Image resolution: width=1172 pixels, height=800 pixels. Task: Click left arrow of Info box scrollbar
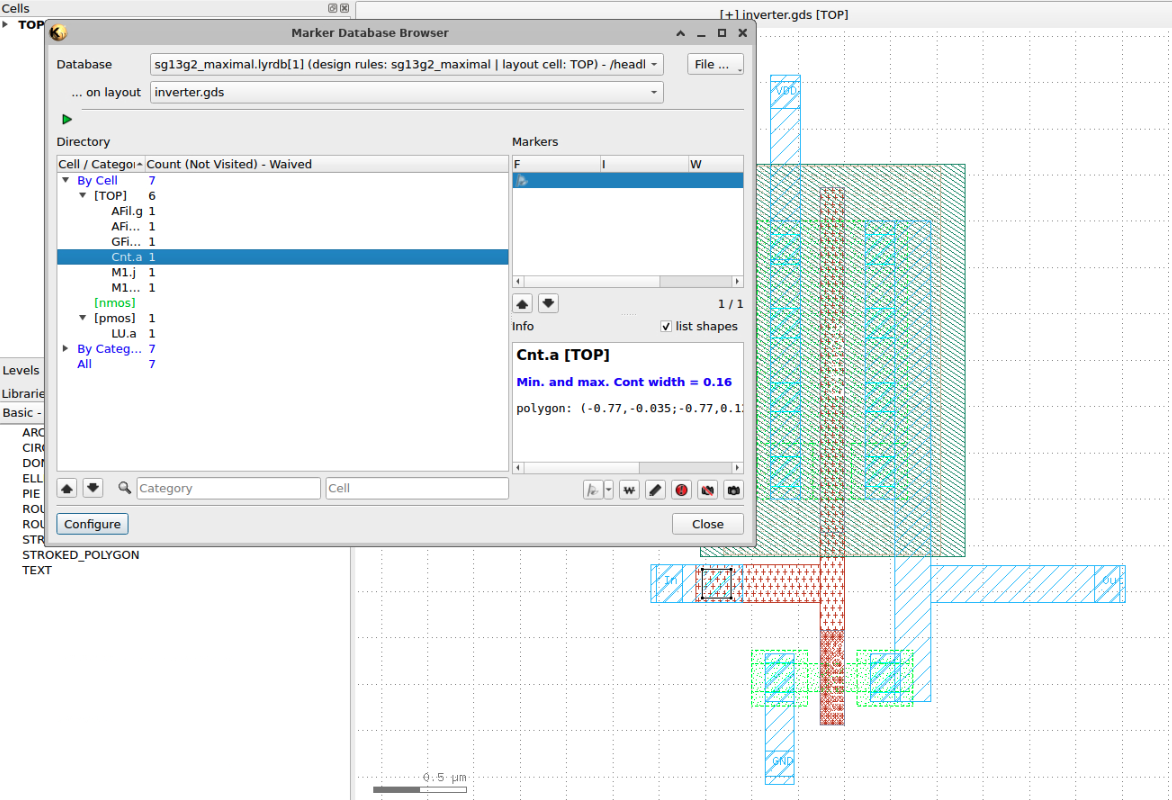click(518, 467)
